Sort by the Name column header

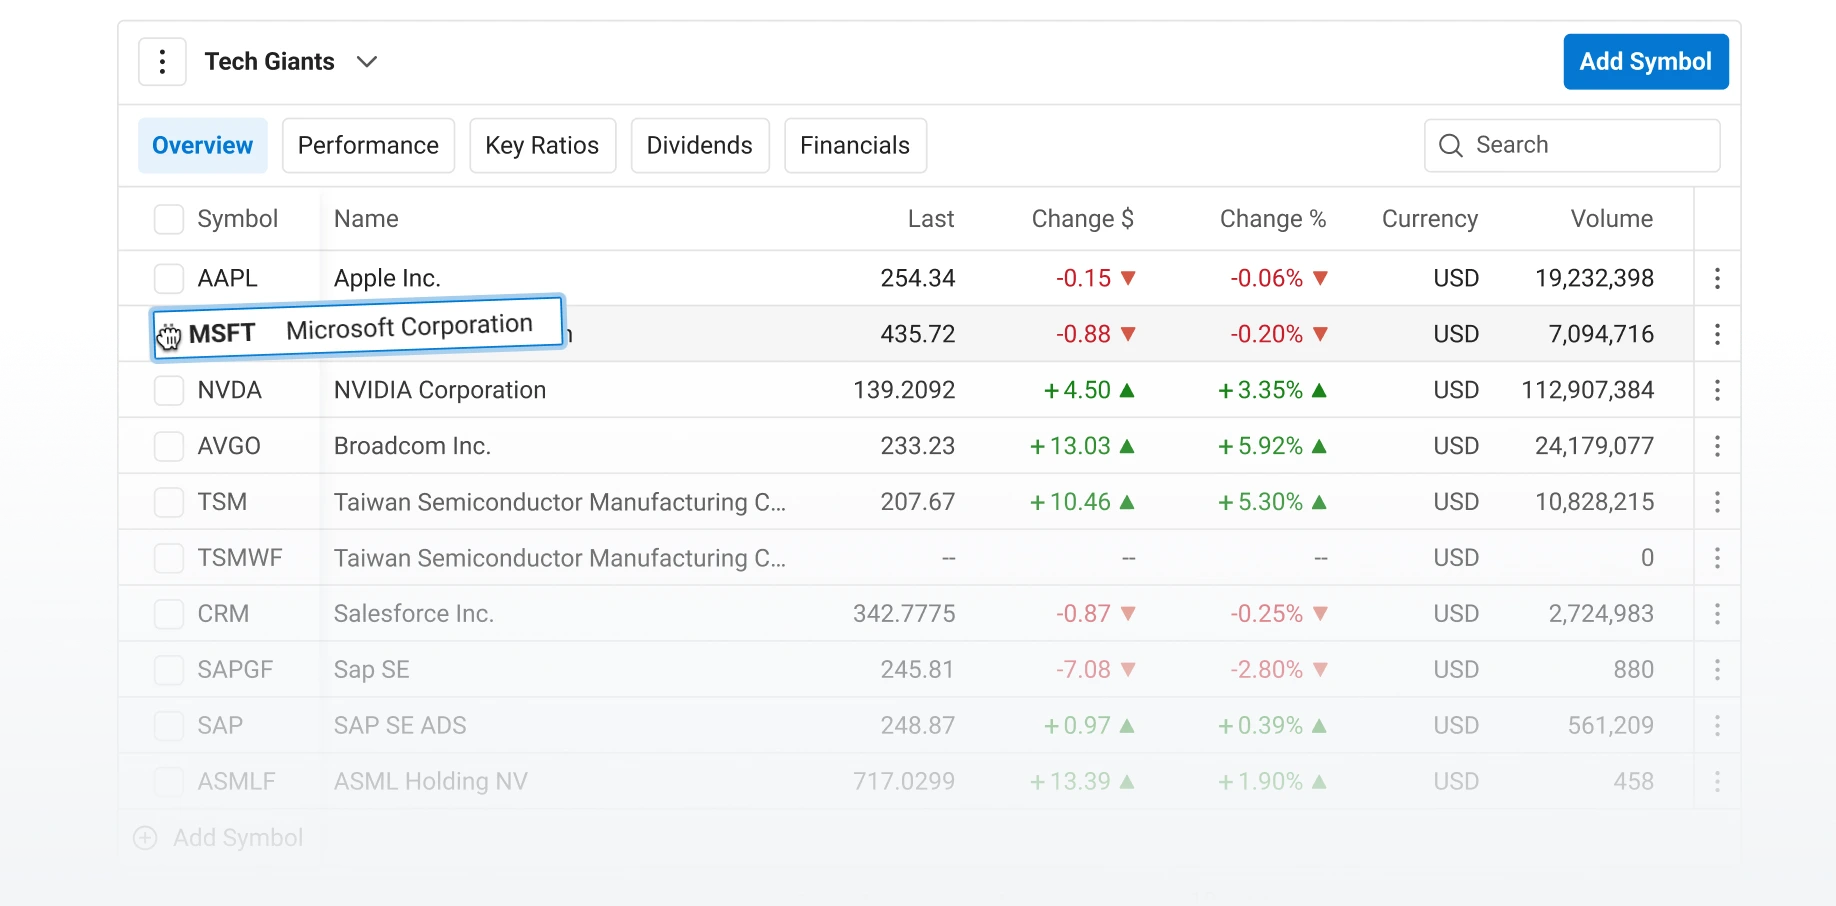click(x=366, y=219)
